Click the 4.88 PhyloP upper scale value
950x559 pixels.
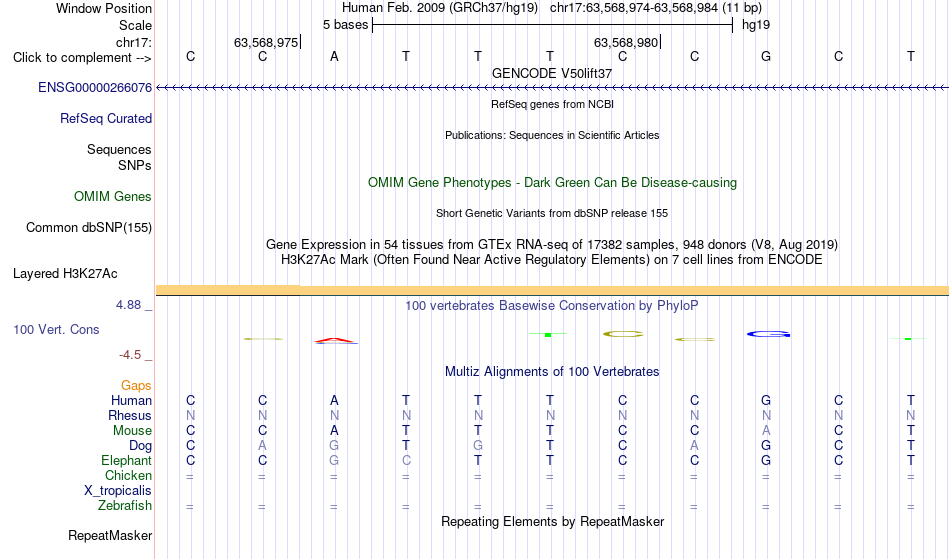tap(128, 305)
